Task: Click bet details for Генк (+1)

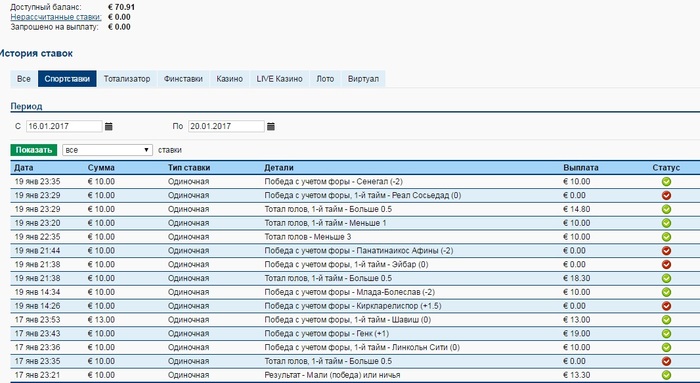Action: 326,334
